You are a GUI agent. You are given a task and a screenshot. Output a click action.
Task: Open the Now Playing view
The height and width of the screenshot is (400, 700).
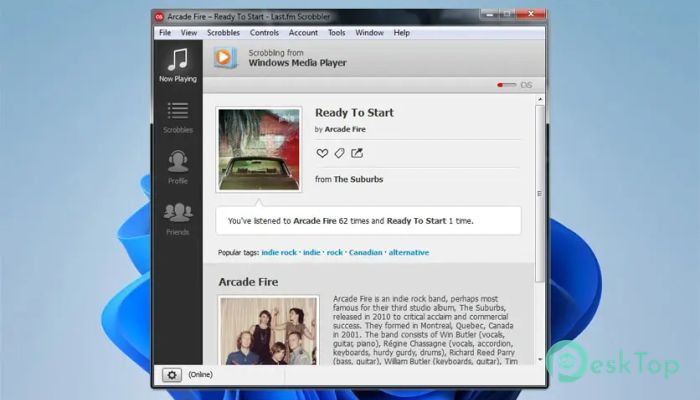click(178, 65)
